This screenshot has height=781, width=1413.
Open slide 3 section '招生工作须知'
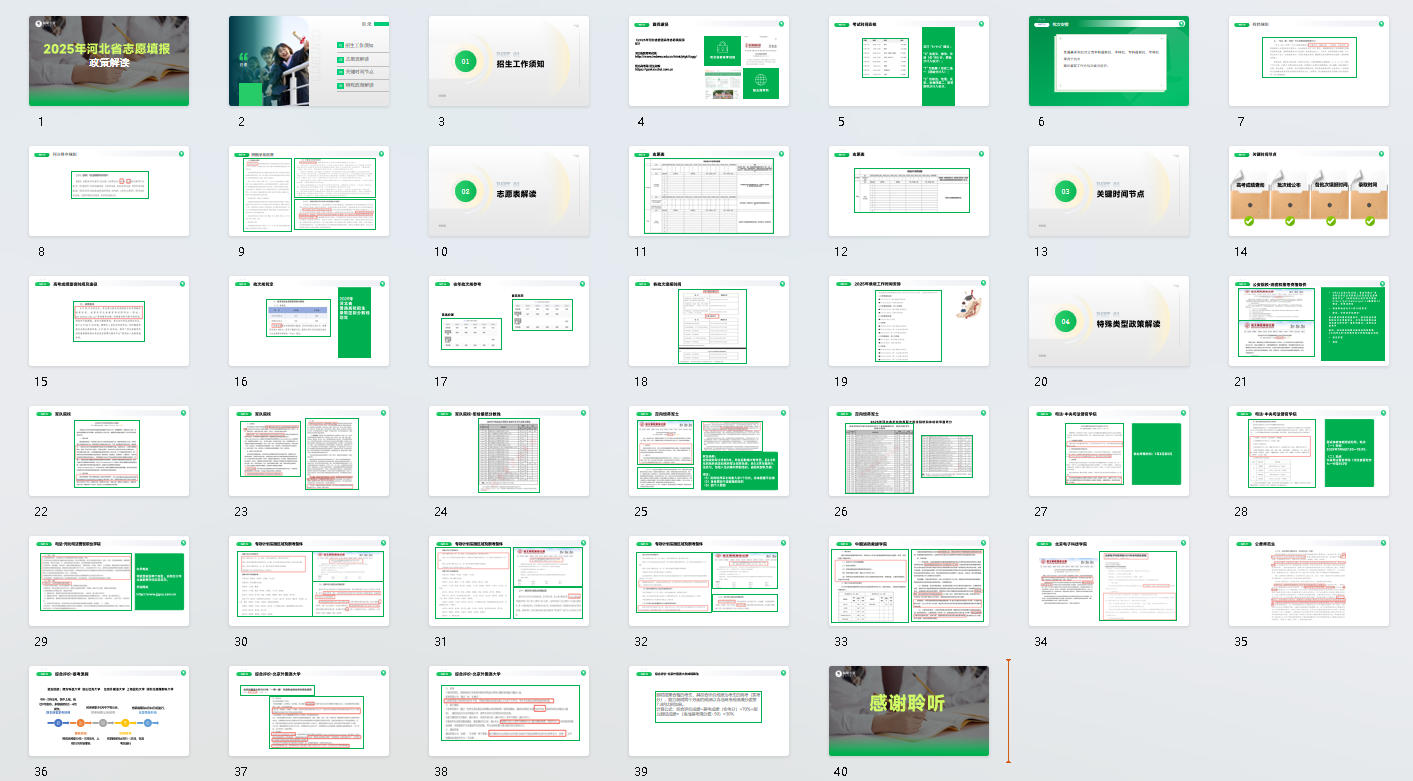coord(508,61)
